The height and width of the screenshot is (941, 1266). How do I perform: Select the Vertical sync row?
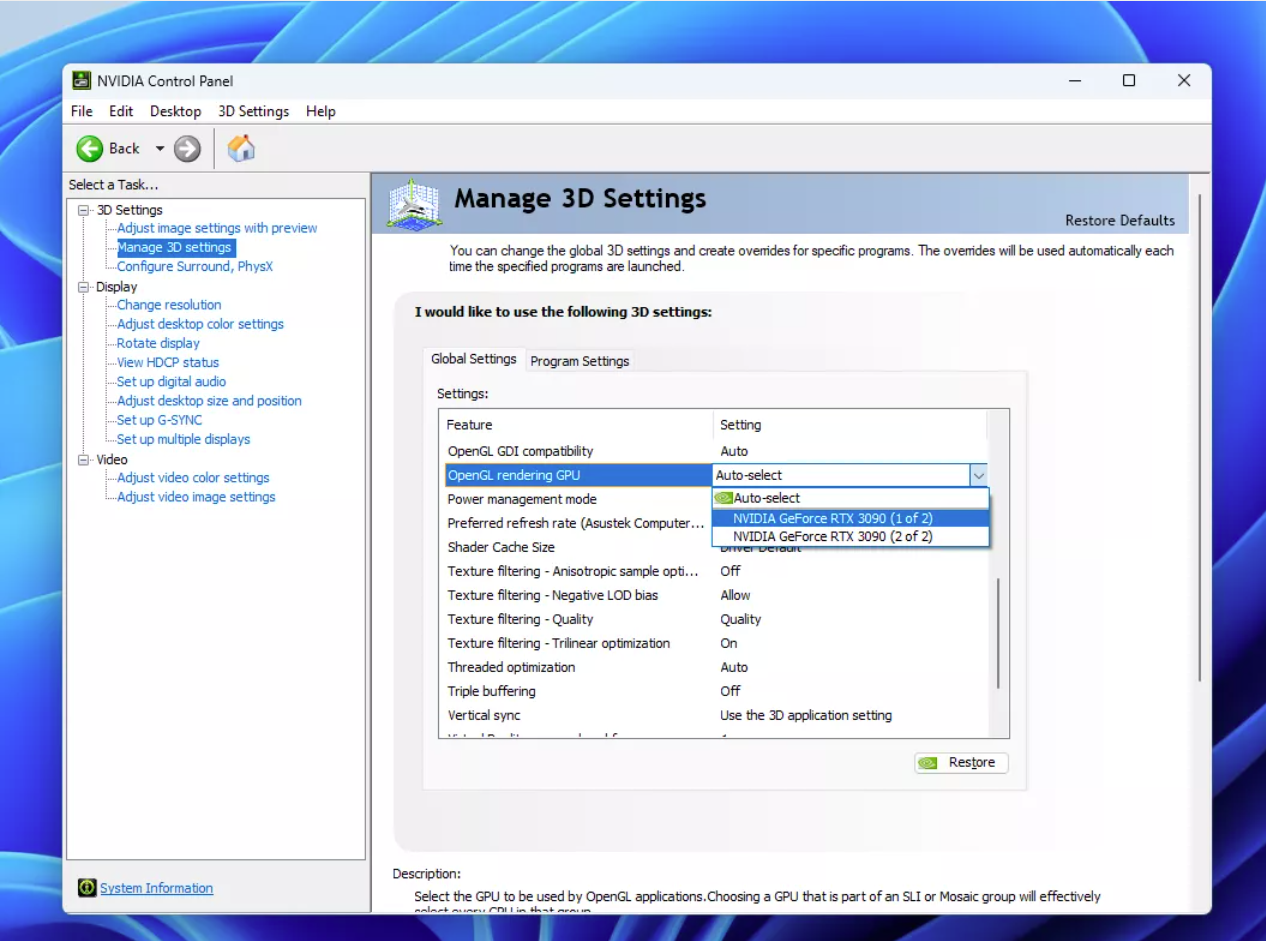pos(714,715)
